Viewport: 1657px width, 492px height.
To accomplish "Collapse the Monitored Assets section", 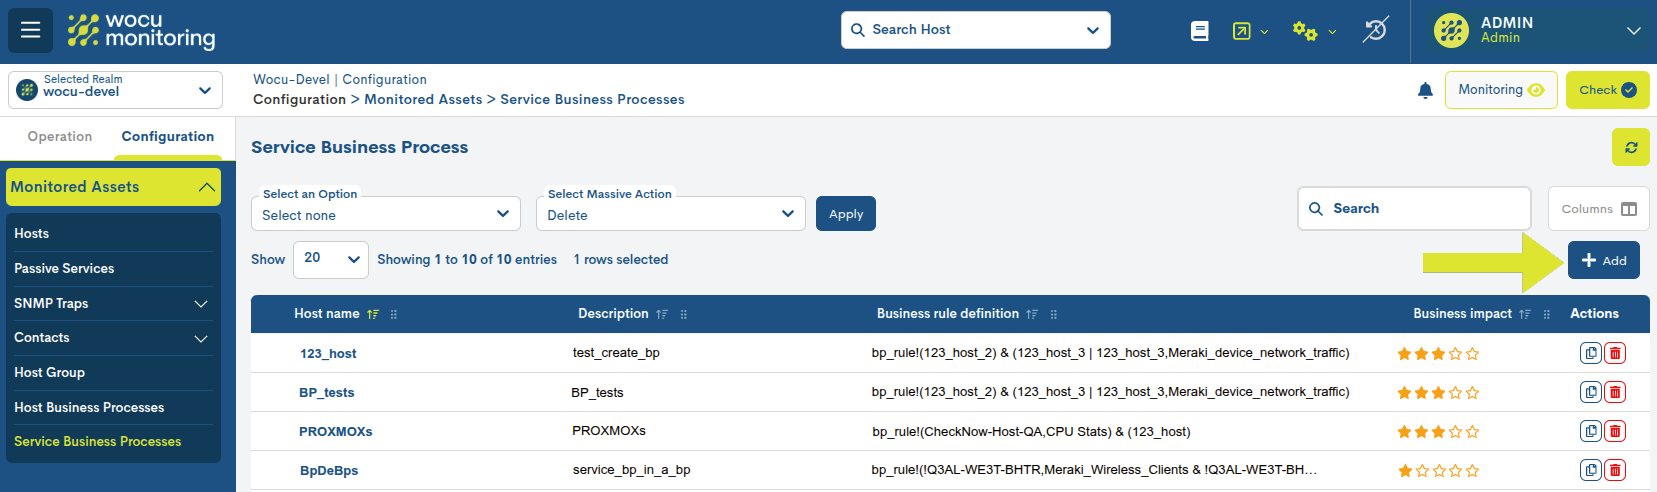I will click(114, 187).
